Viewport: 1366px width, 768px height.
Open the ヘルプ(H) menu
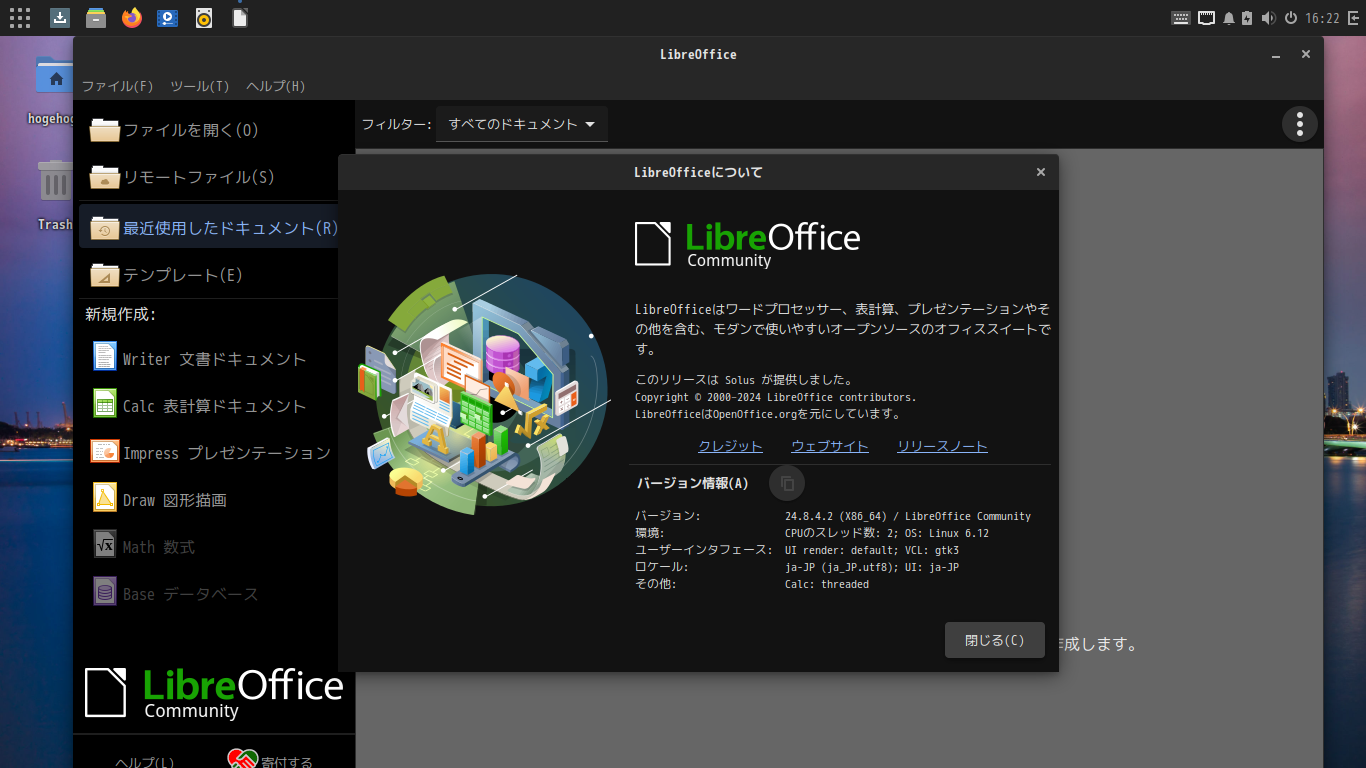coord(276,86)
